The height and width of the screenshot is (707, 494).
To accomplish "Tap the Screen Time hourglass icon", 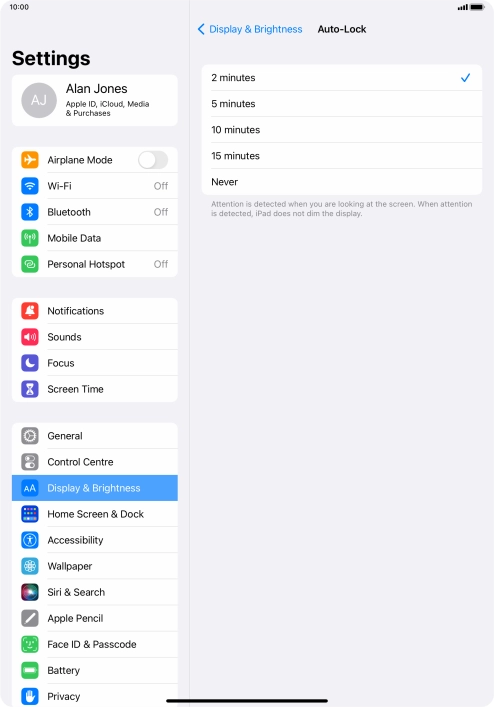I will [30, 389].
